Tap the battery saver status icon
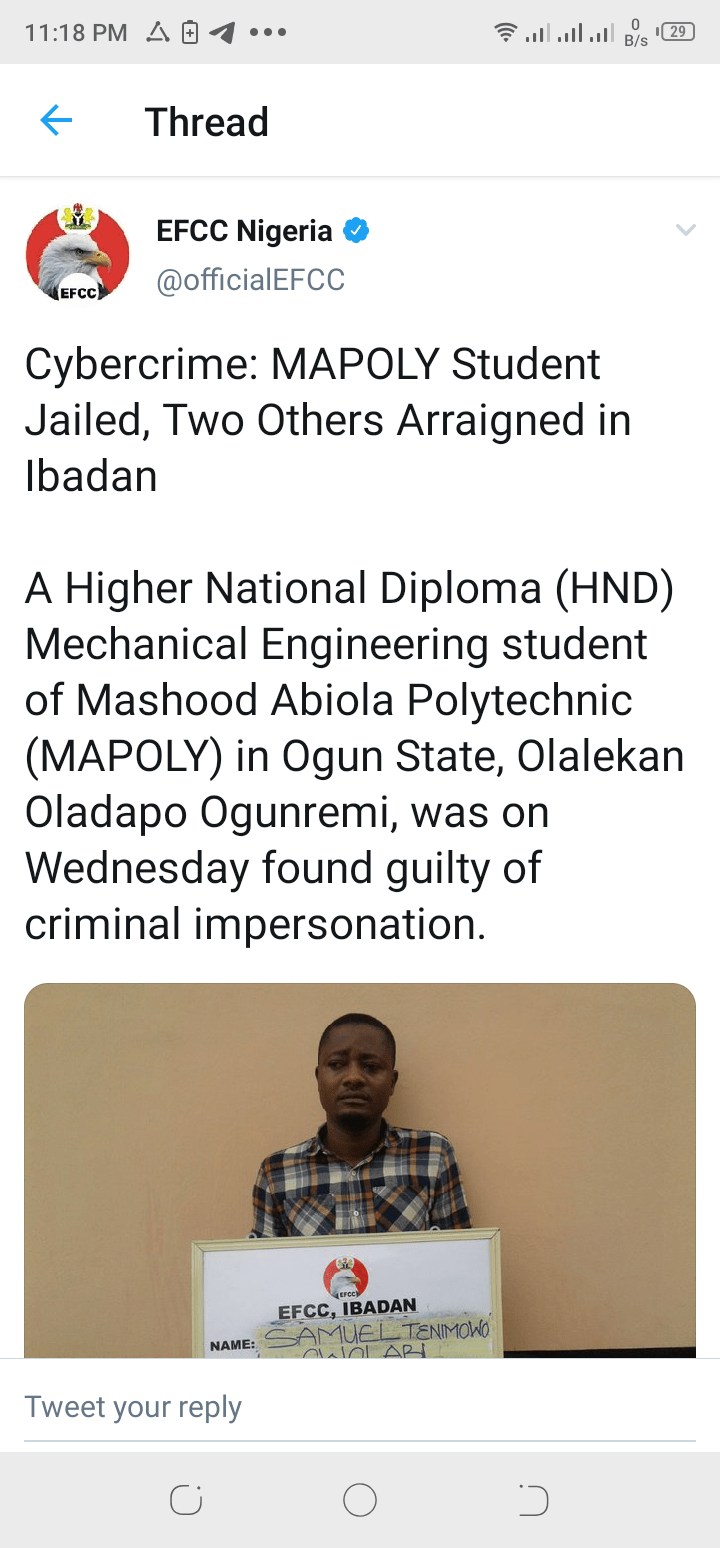Viewport: 720px width, 1548px height. (190, 32)
